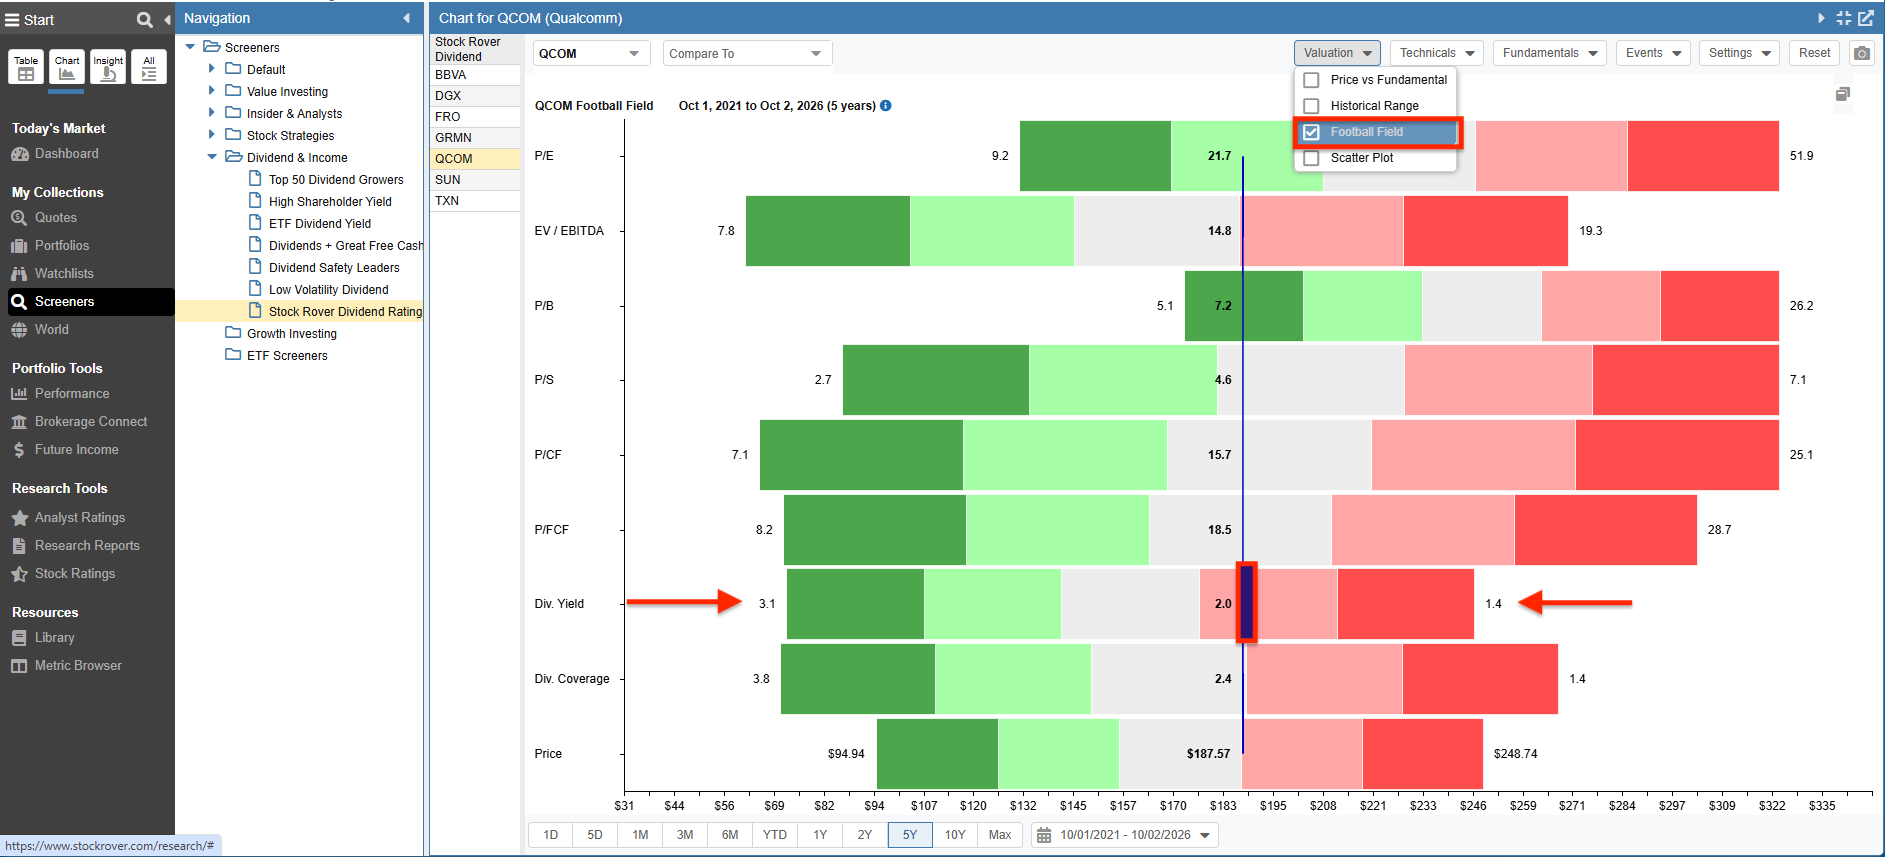Take a chart snapshot with camera icon
Image resolution: width=1885 pixels, height=857 pixels.
pos(1861,53)
